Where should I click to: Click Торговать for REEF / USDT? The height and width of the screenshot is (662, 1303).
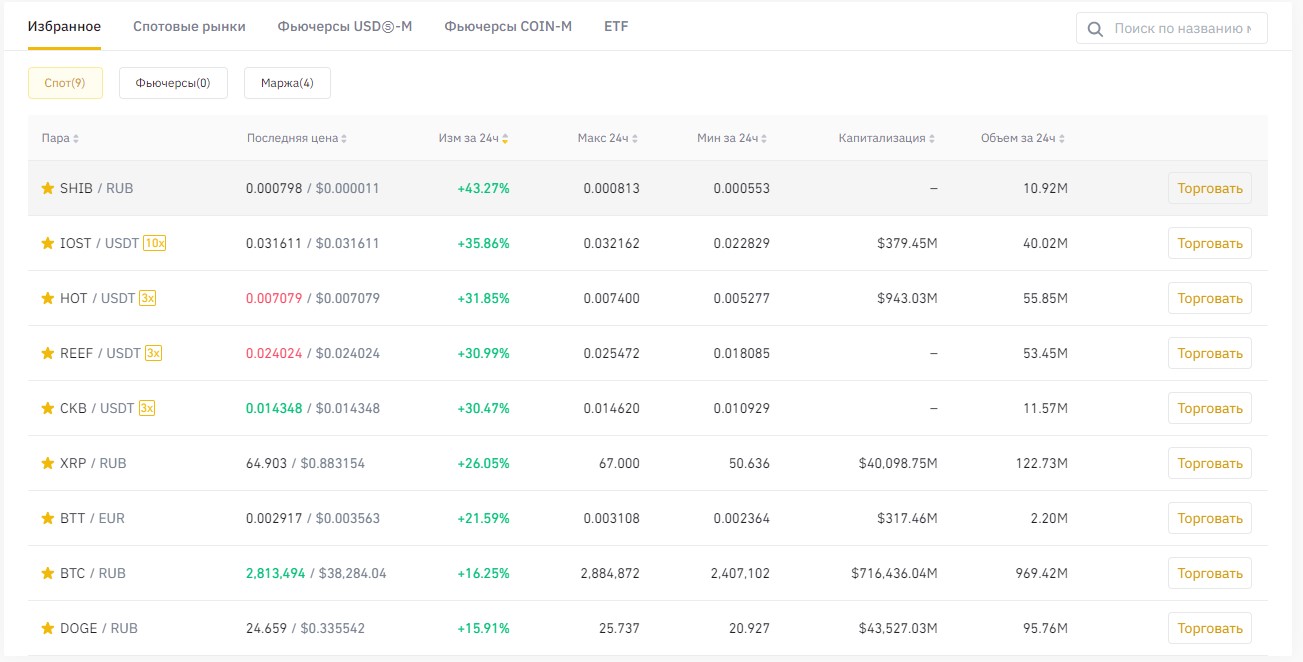point(1210,353)
